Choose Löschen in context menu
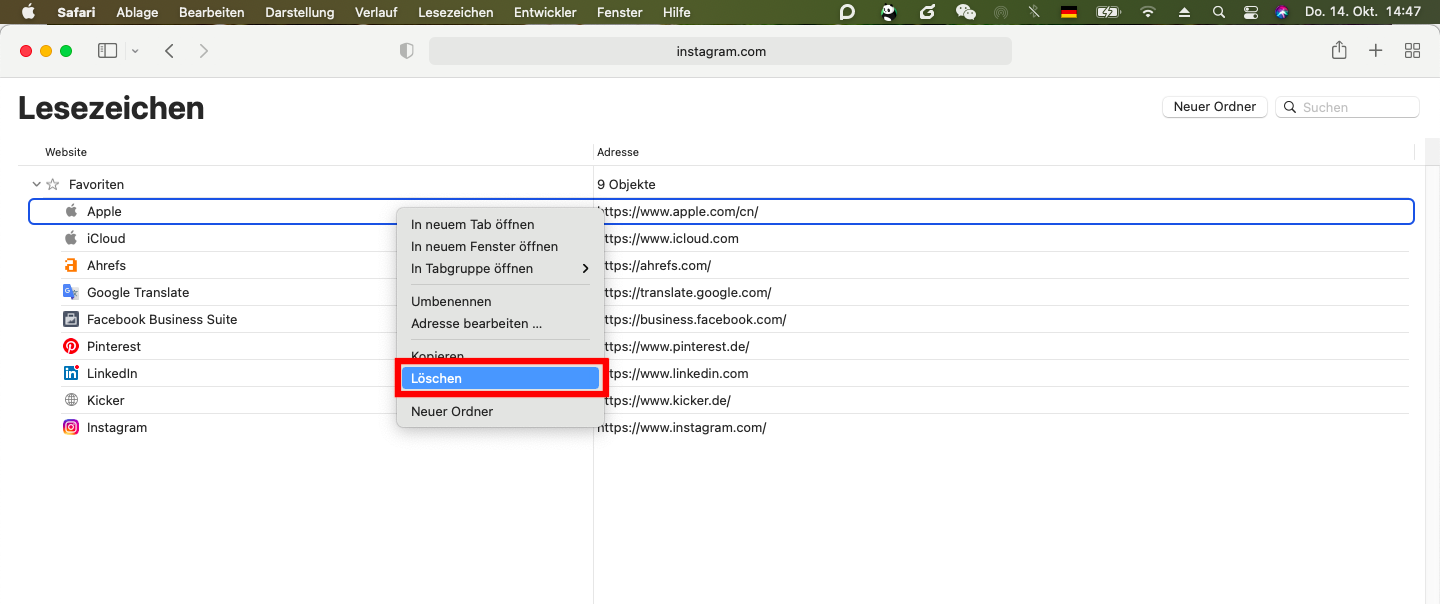1440x604 pixels. (x=500, y=378)
